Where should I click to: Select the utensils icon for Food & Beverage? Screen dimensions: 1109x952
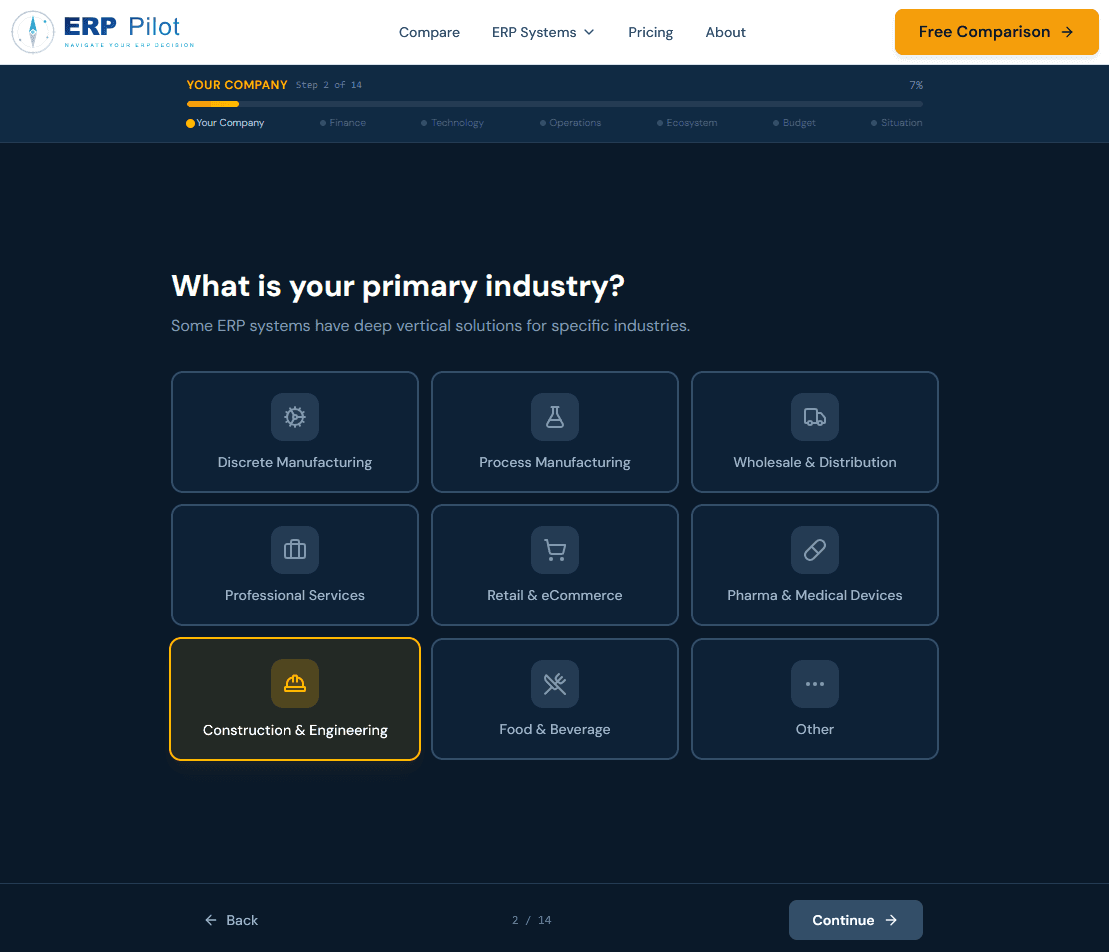tap(554, 683)
